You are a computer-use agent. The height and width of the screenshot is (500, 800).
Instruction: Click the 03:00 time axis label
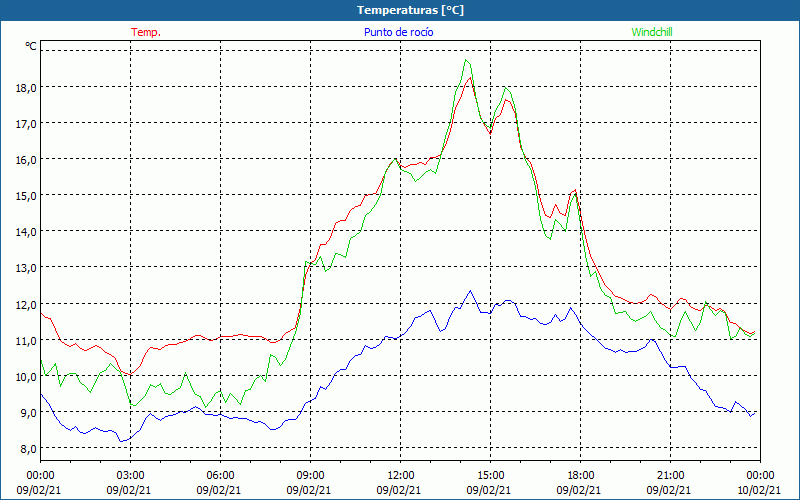(131, 476)
